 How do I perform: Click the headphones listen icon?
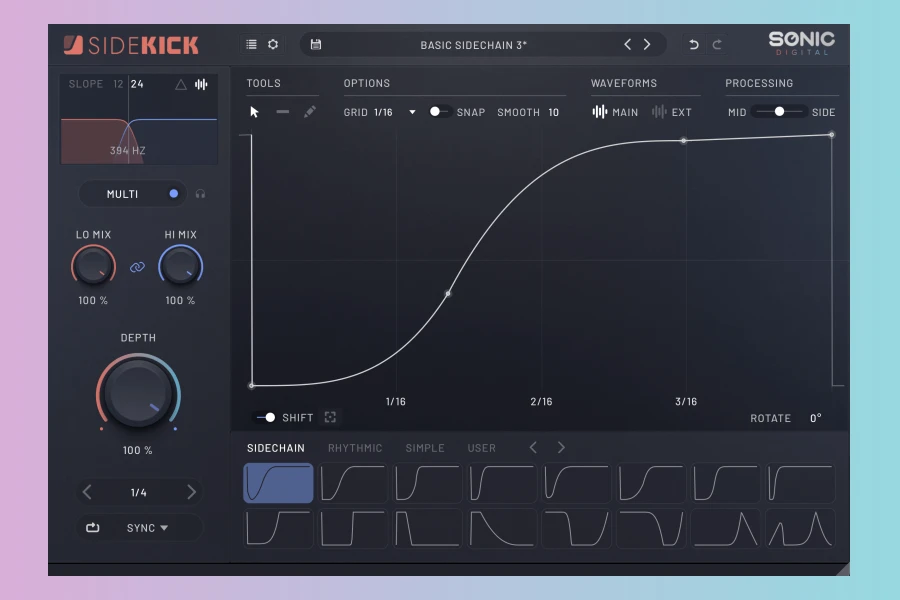coord(200,194)
